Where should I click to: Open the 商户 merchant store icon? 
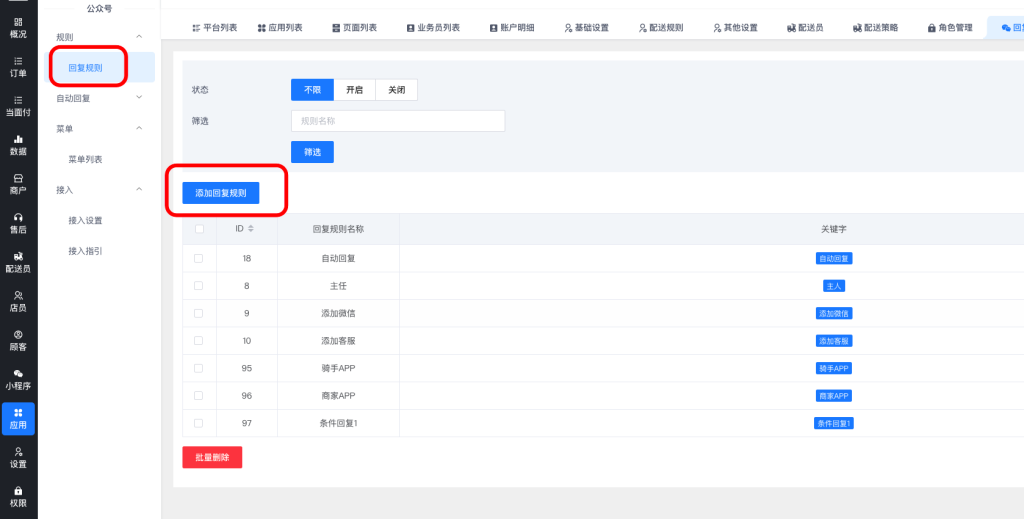click(18, 183)
